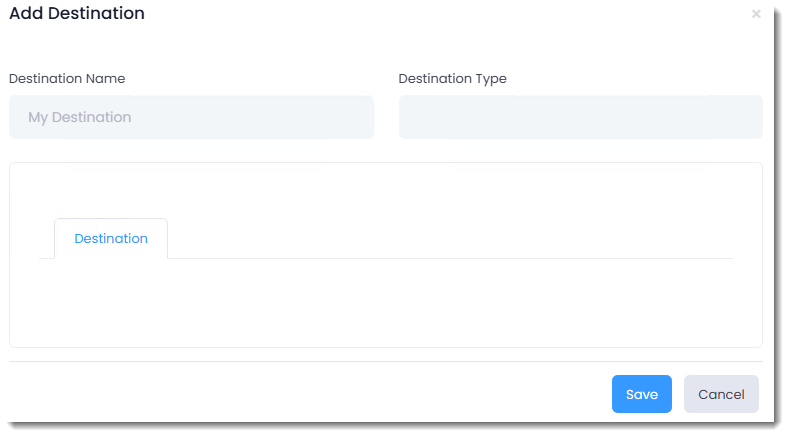Save the new destination

point(641,394)
